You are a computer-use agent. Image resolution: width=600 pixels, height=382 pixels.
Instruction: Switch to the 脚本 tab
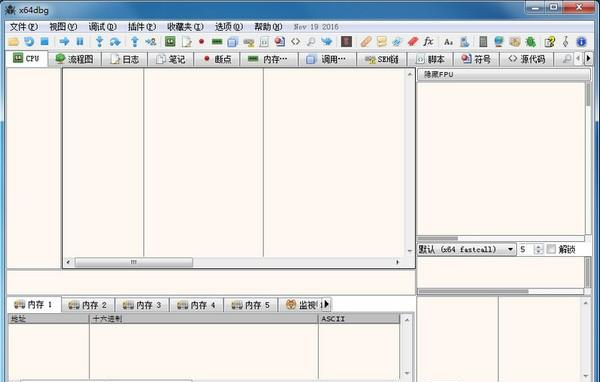pyautogui.click(x=430, y=59)
